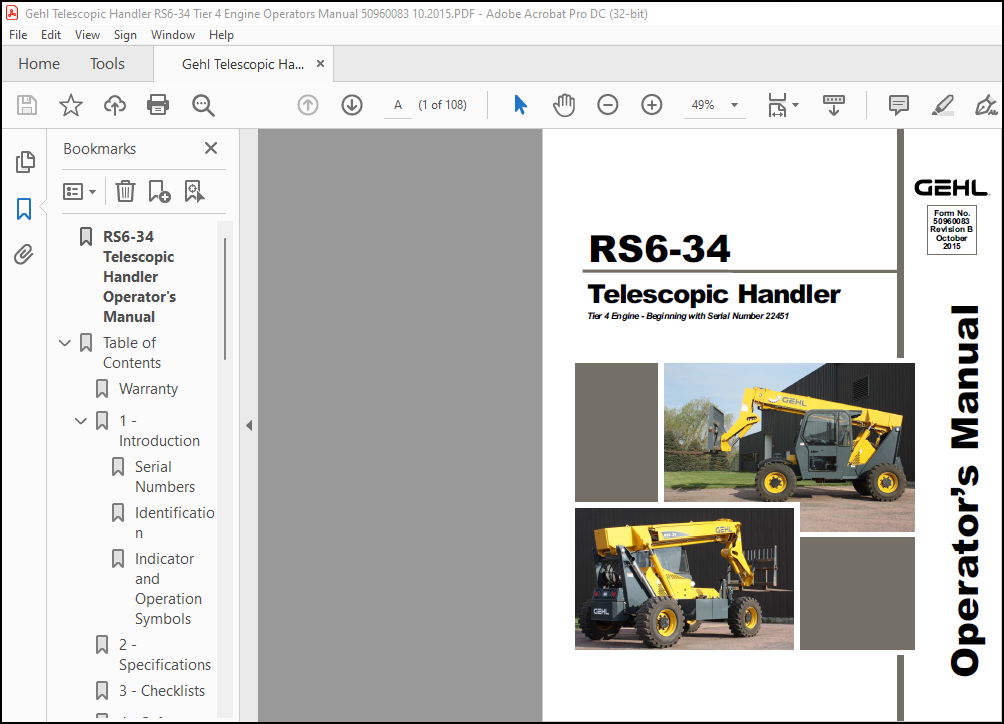Click the bookmarks panel vertical scrollbar
The height and width of the screenshot is (724, 1004).
225,299
